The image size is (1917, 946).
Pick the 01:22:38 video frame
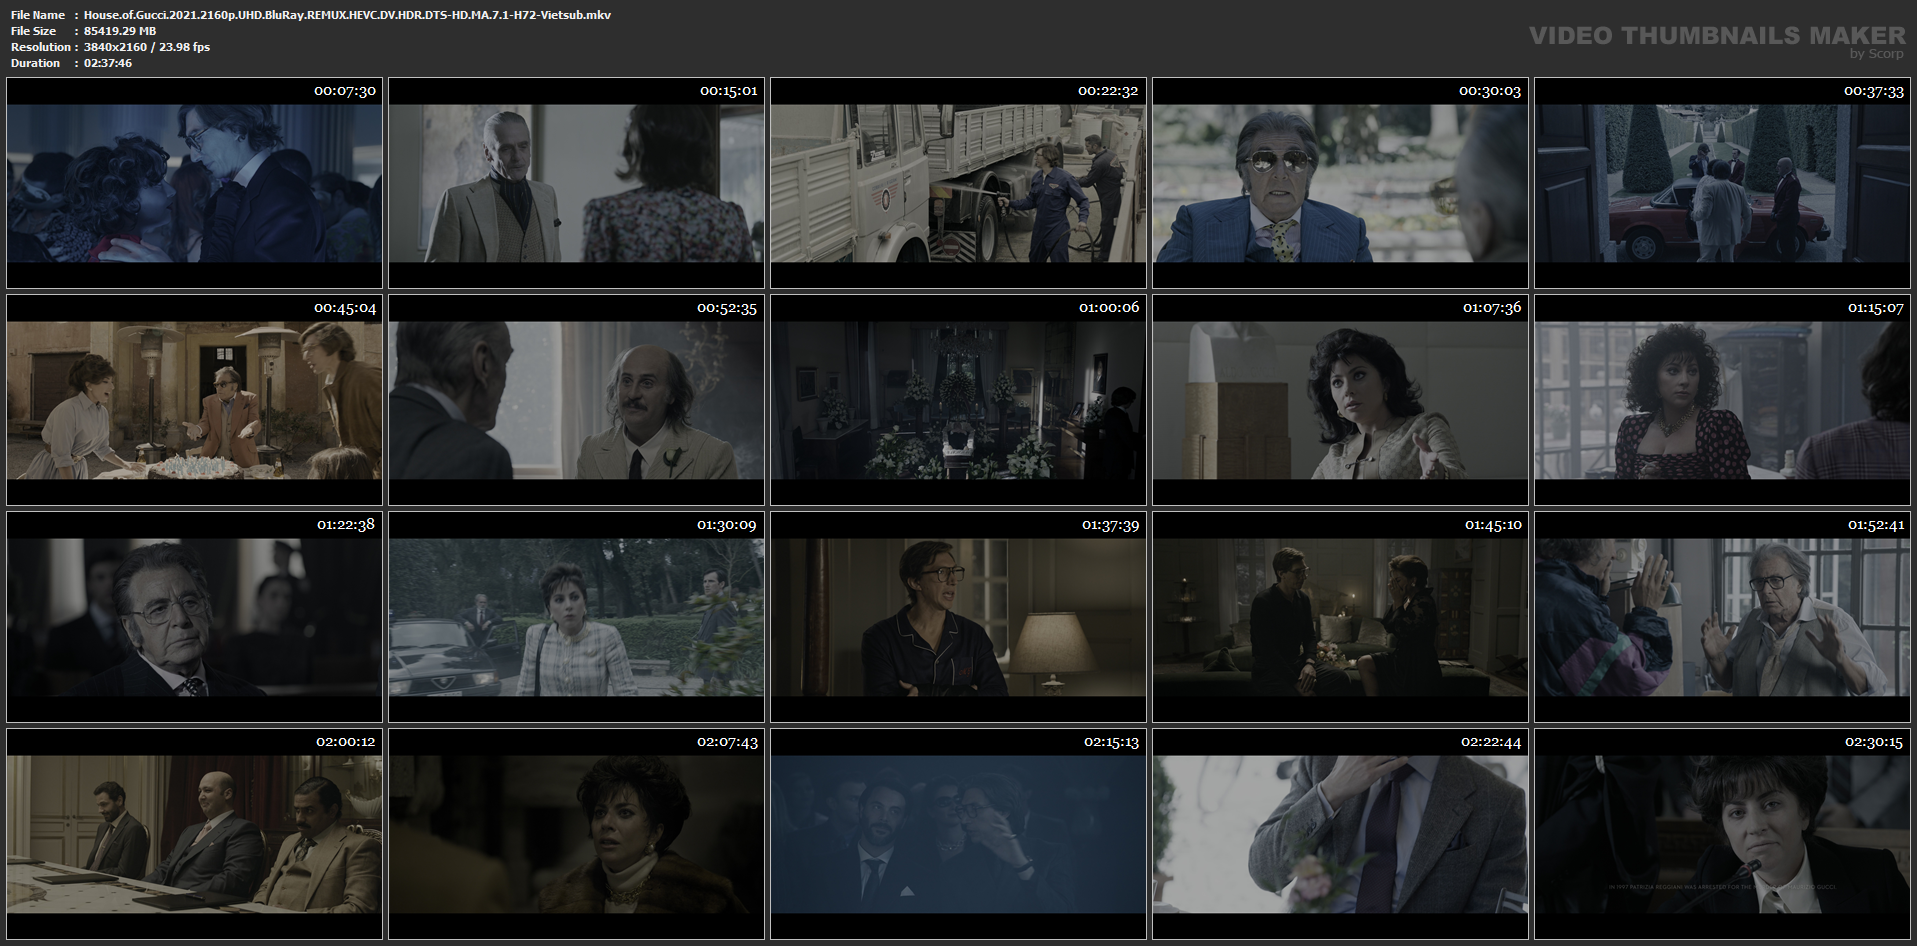tap(194, 617)
